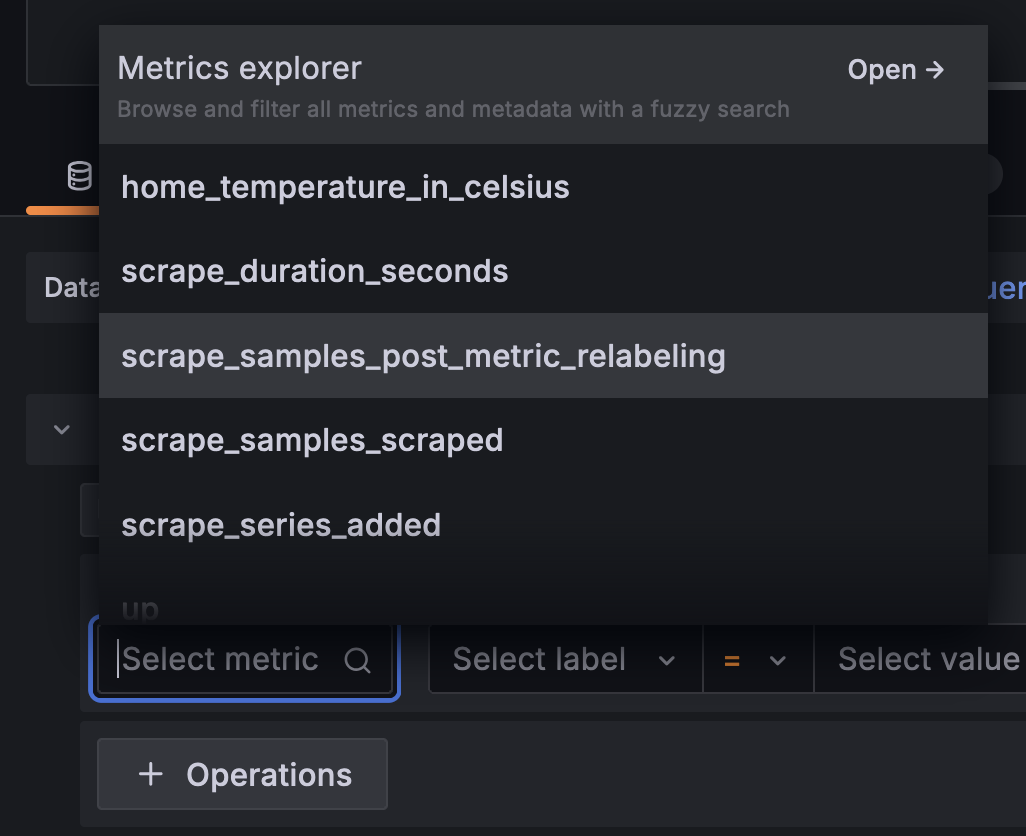Click the Metrics explorer header title
Screen dimensions: 1026x836
coord(239,69)
